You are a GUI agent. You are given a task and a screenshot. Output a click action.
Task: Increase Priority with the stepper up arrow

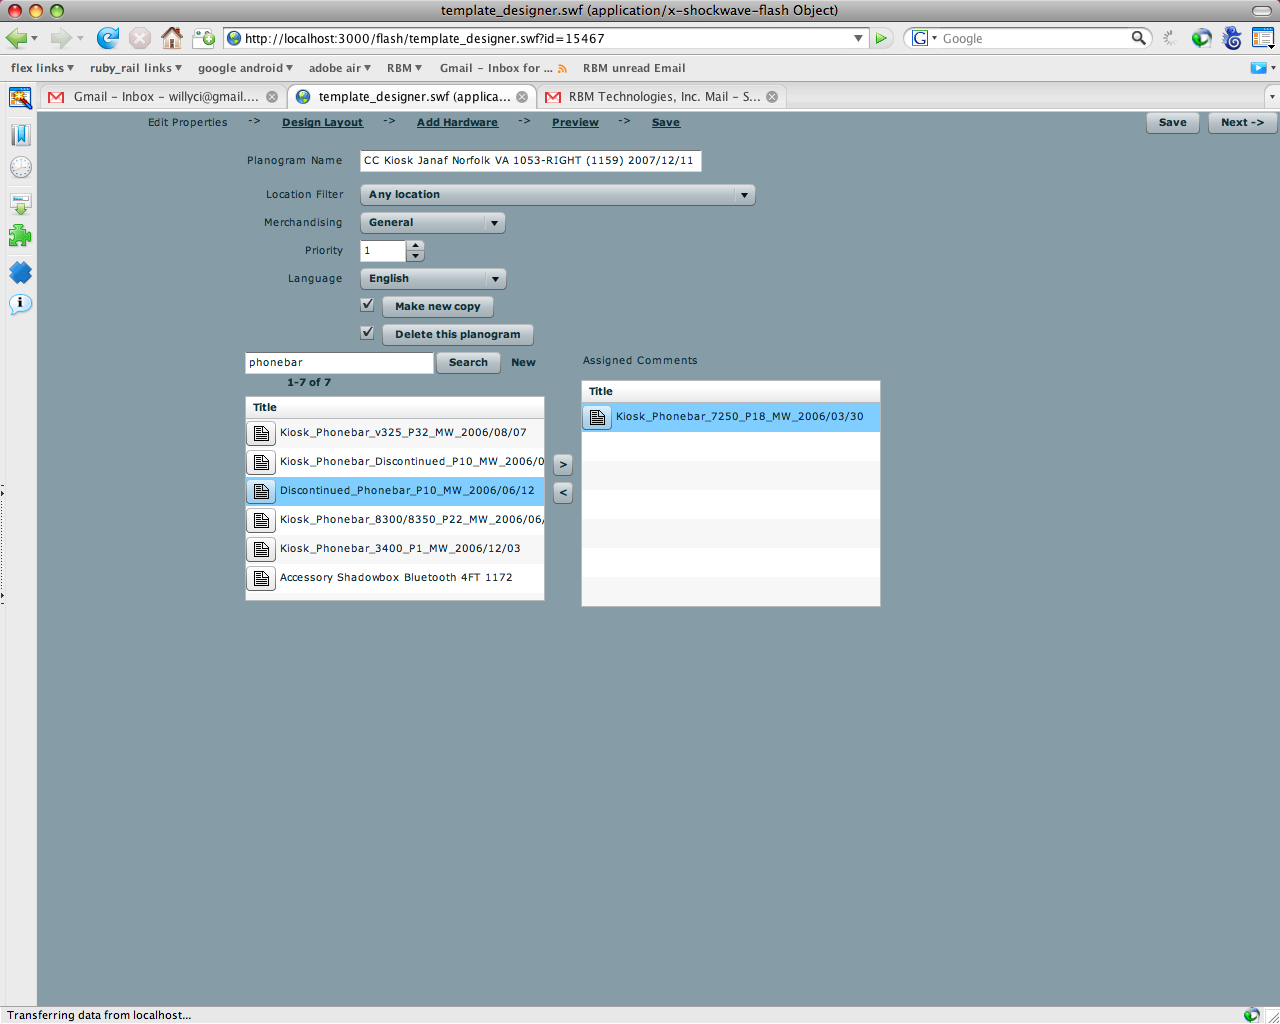point(415,246)
